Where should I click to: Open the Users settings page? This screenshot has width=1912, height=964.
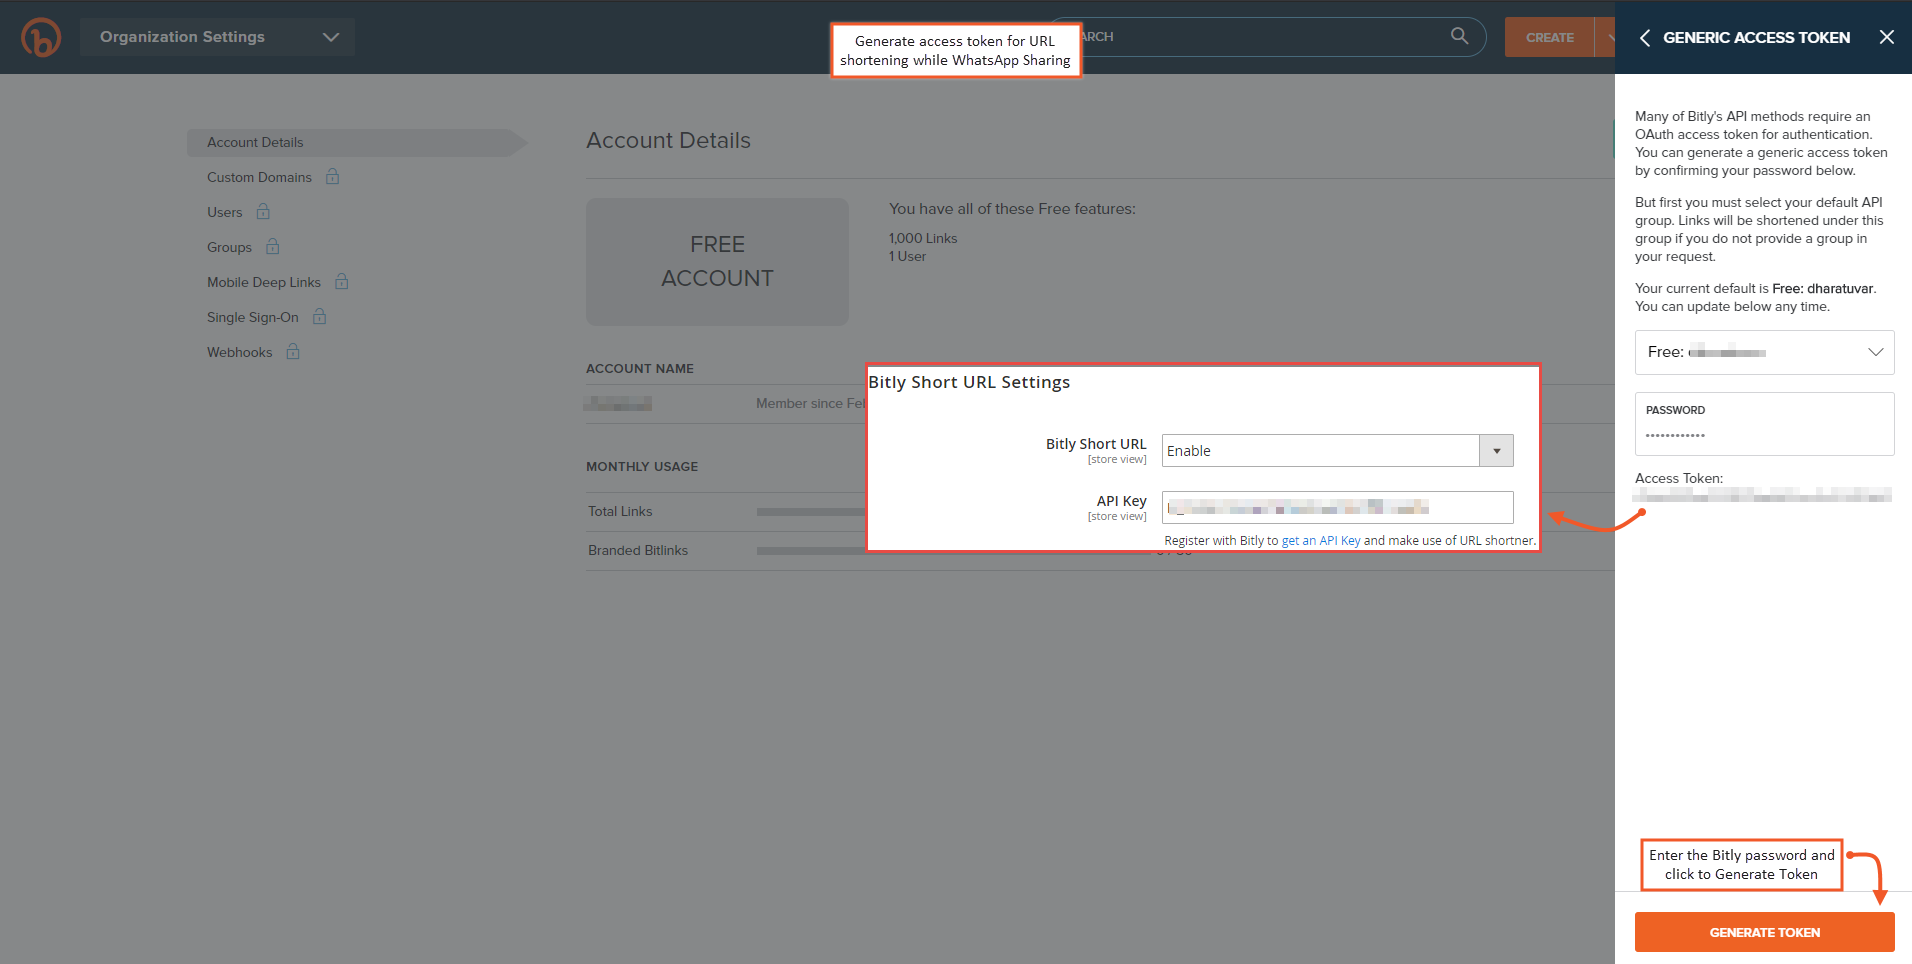coord(225,212)
